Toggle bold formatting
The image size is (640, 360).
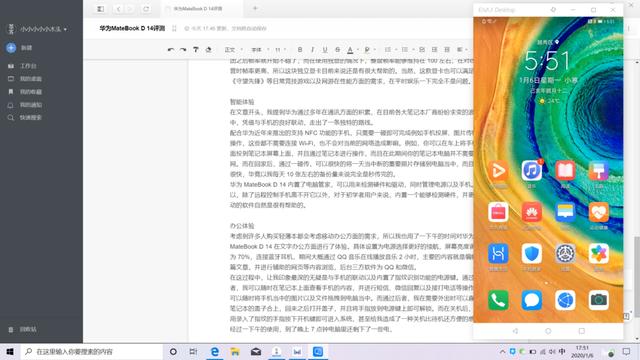[x=300, y=49]
